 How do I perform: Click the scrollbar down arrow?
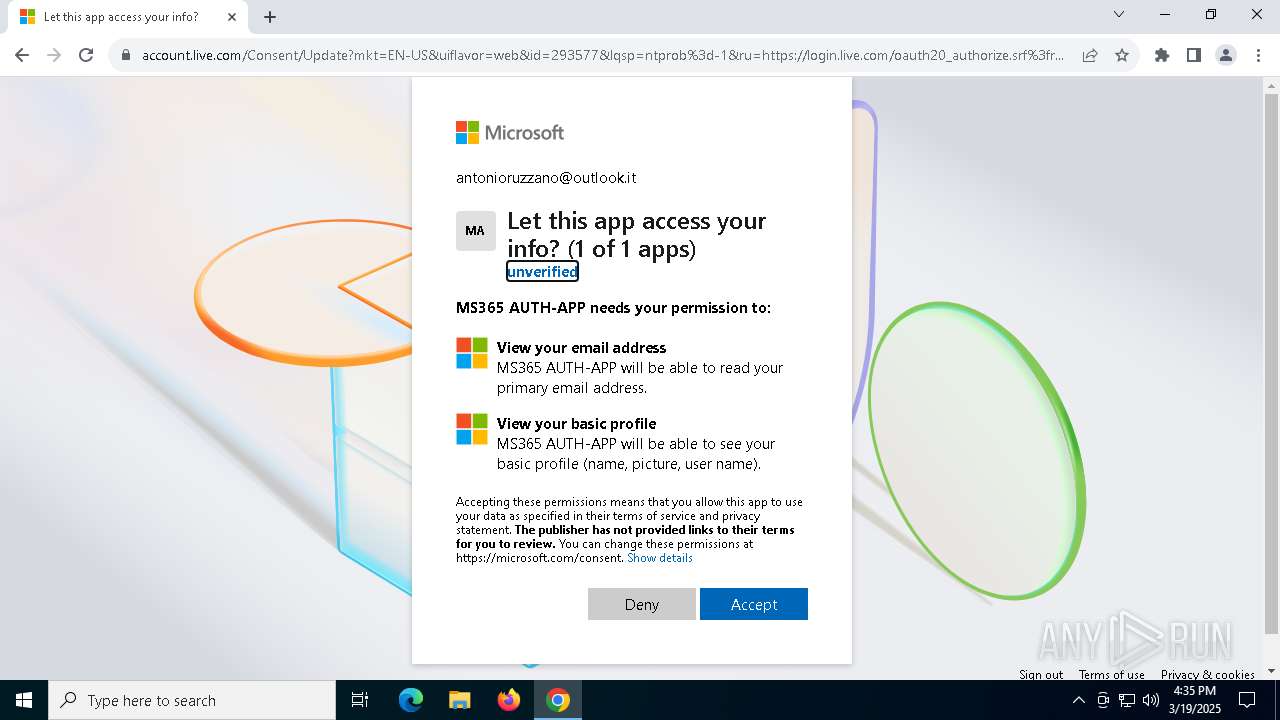1272,671
